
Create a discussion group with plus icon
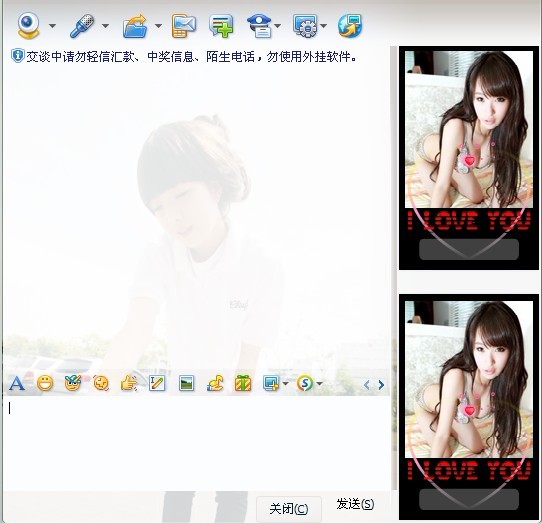pyautogui.click(x=221, y=26)
